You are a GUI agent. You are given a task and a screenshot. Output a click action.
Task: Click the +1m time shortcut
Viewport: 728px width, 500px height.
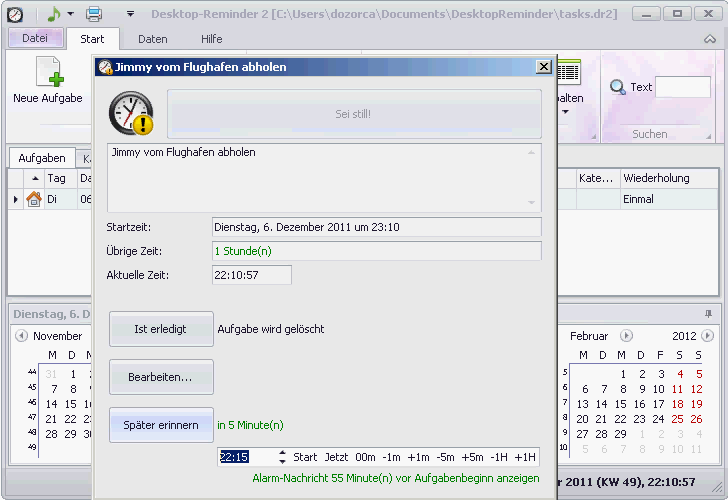tap(418, 457)
